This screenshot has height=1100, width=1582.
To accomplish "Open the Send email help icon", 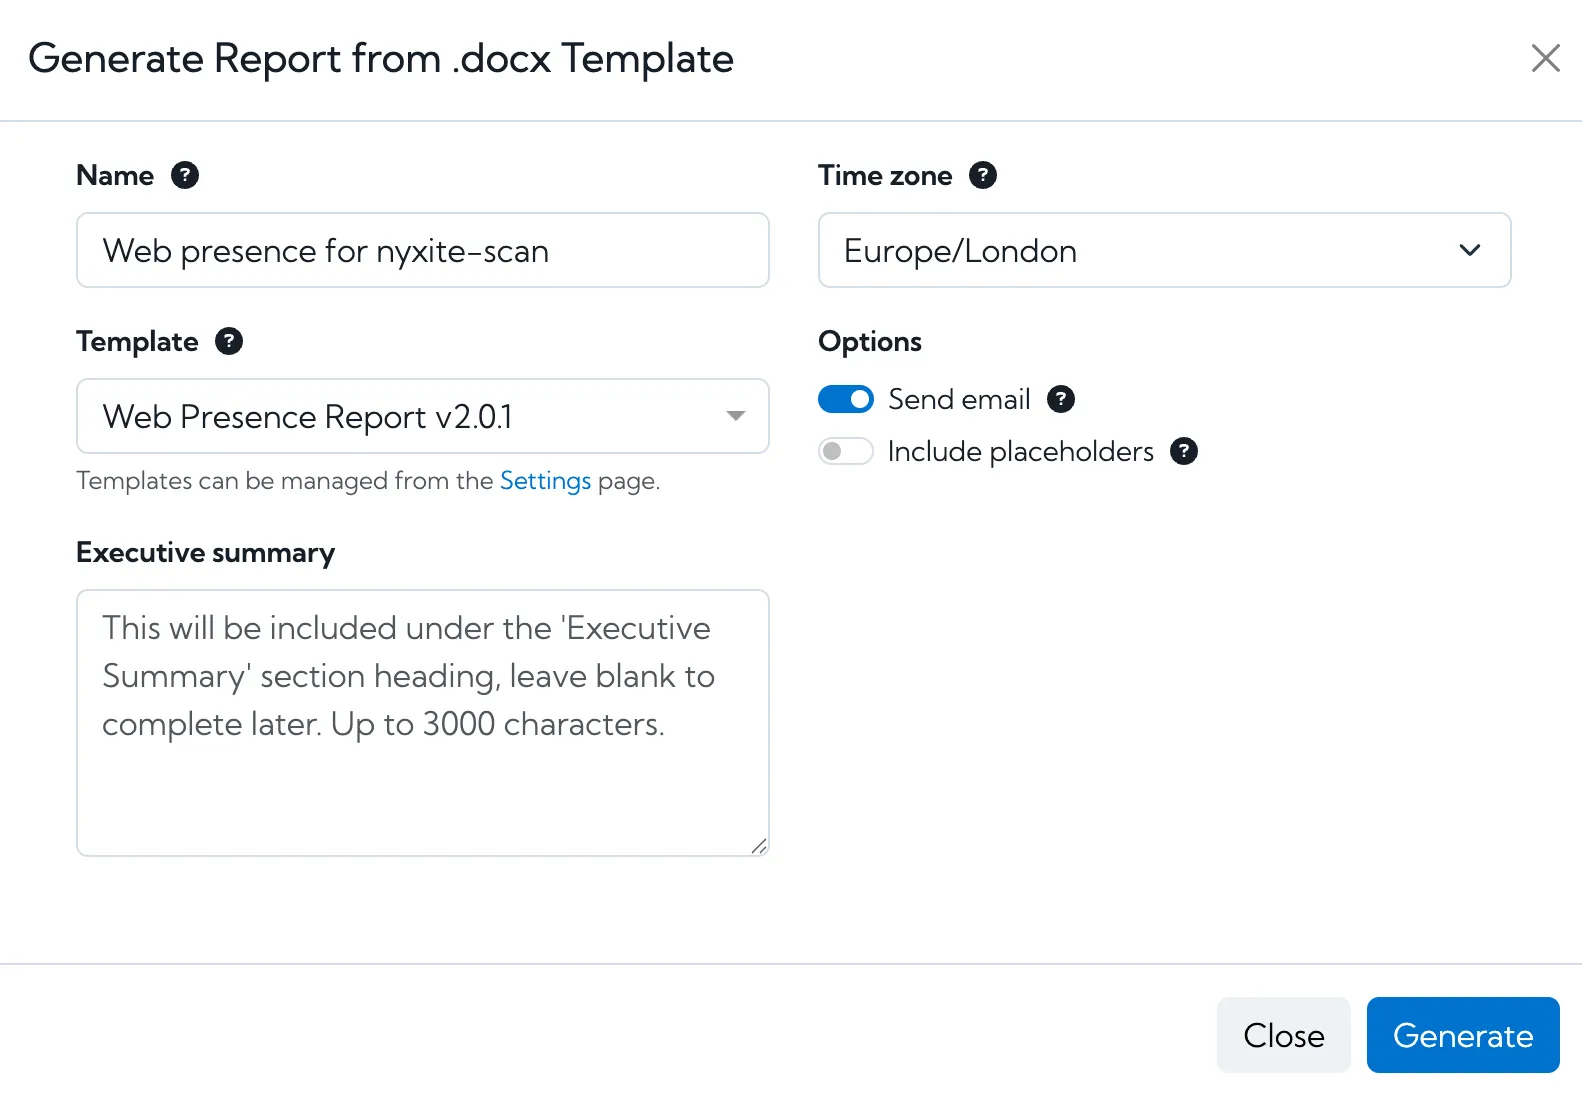I will click(1061, 399).
